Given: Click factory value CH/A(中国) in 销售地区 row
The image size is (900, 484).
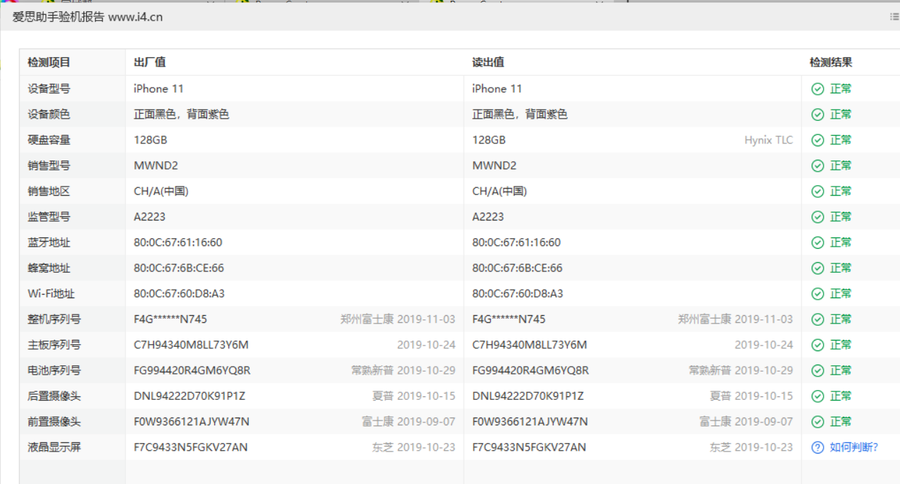Looking at the screenshot, I should pyautogui.click(x=161, y=191).
